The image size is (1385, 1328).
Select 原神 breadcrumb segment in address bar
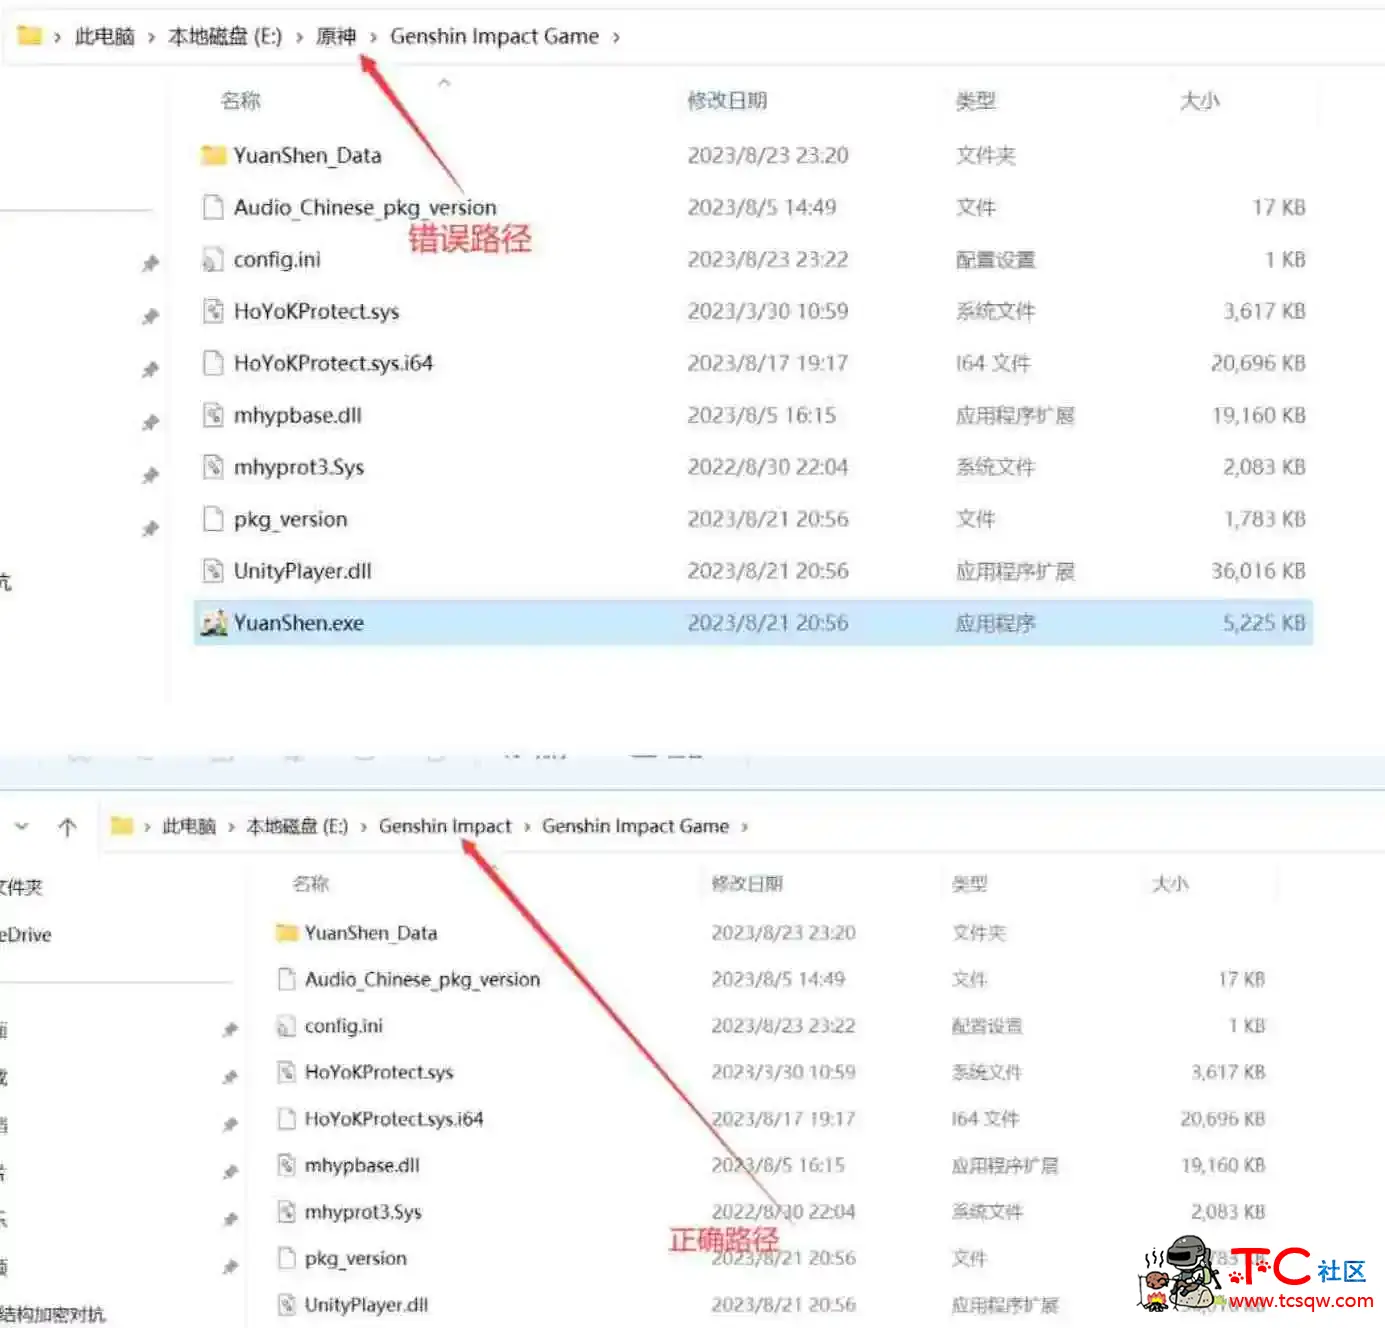pos(336,36)
